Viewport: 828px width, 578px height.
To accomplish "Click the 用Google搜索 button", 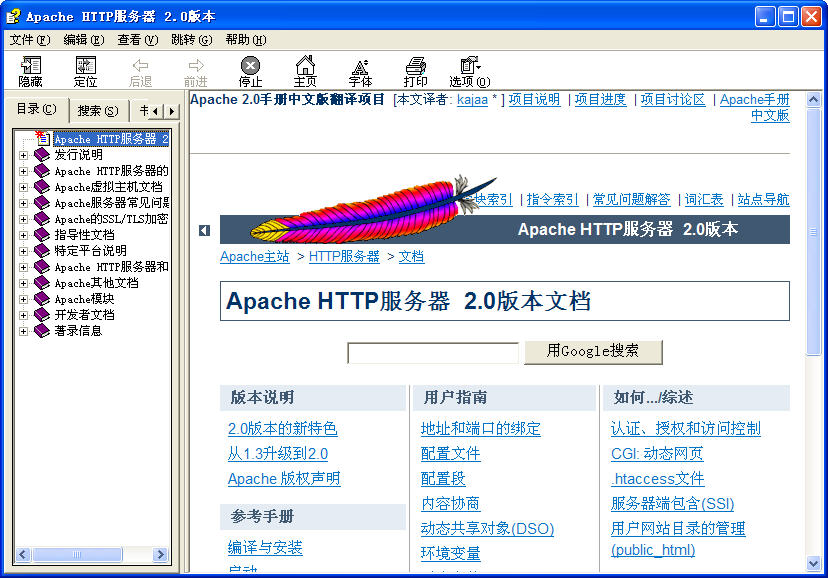I will [x=594, y=352].
